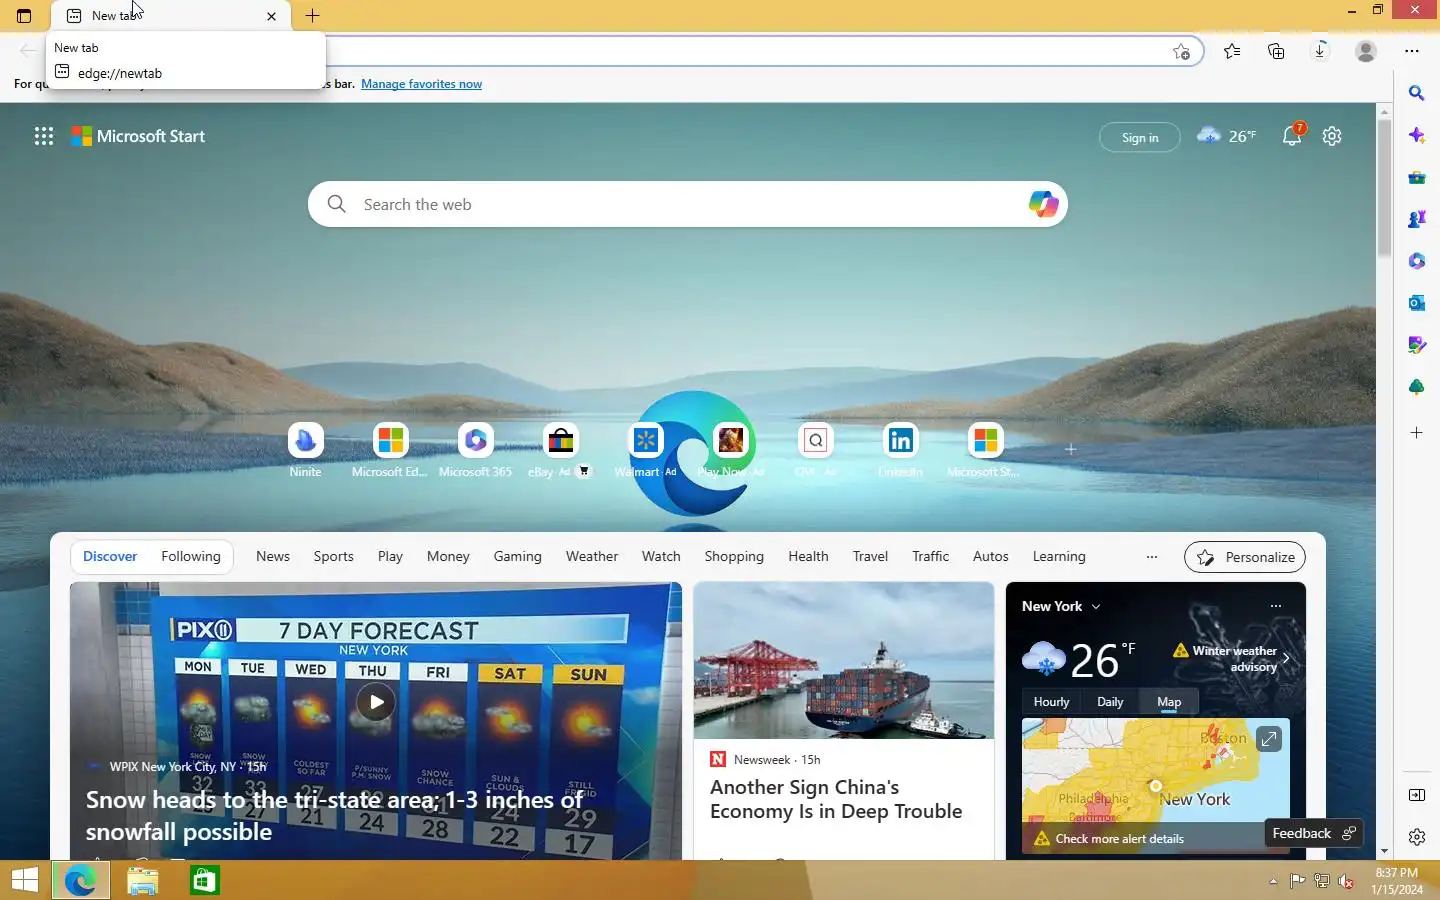Screen dimensions: 1440x900
Task: Open the sidebar Microsoft 365 icon
Action: click(1416, 261)
